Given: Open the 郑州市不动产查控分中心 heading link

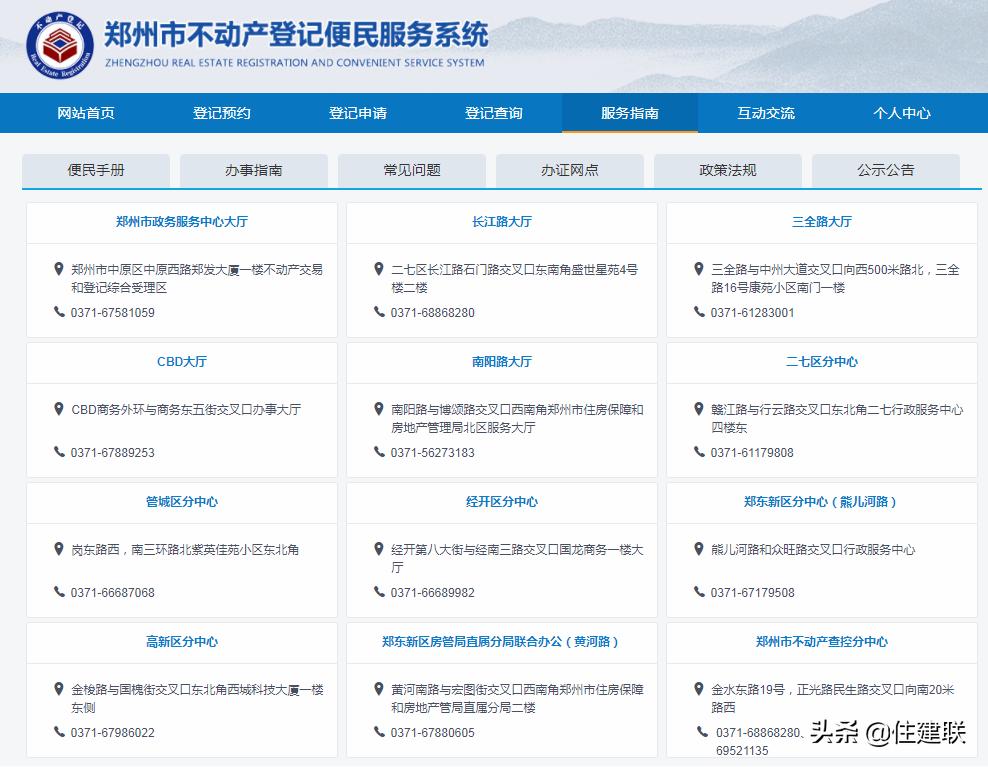Looking at the screenshot, I should [822, 642].
